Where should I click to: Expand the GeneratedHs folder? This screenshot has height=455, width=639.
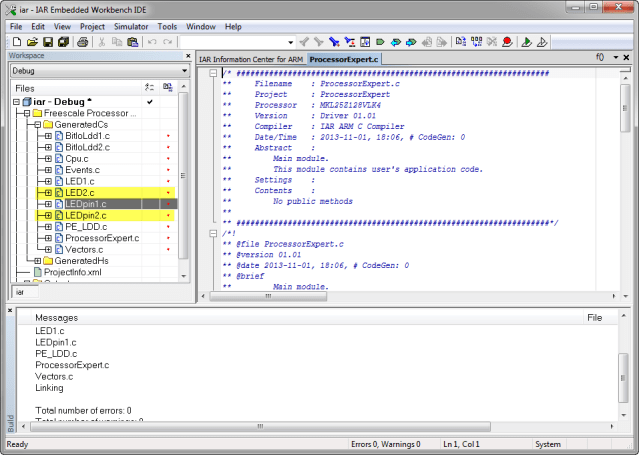[35, 260]
